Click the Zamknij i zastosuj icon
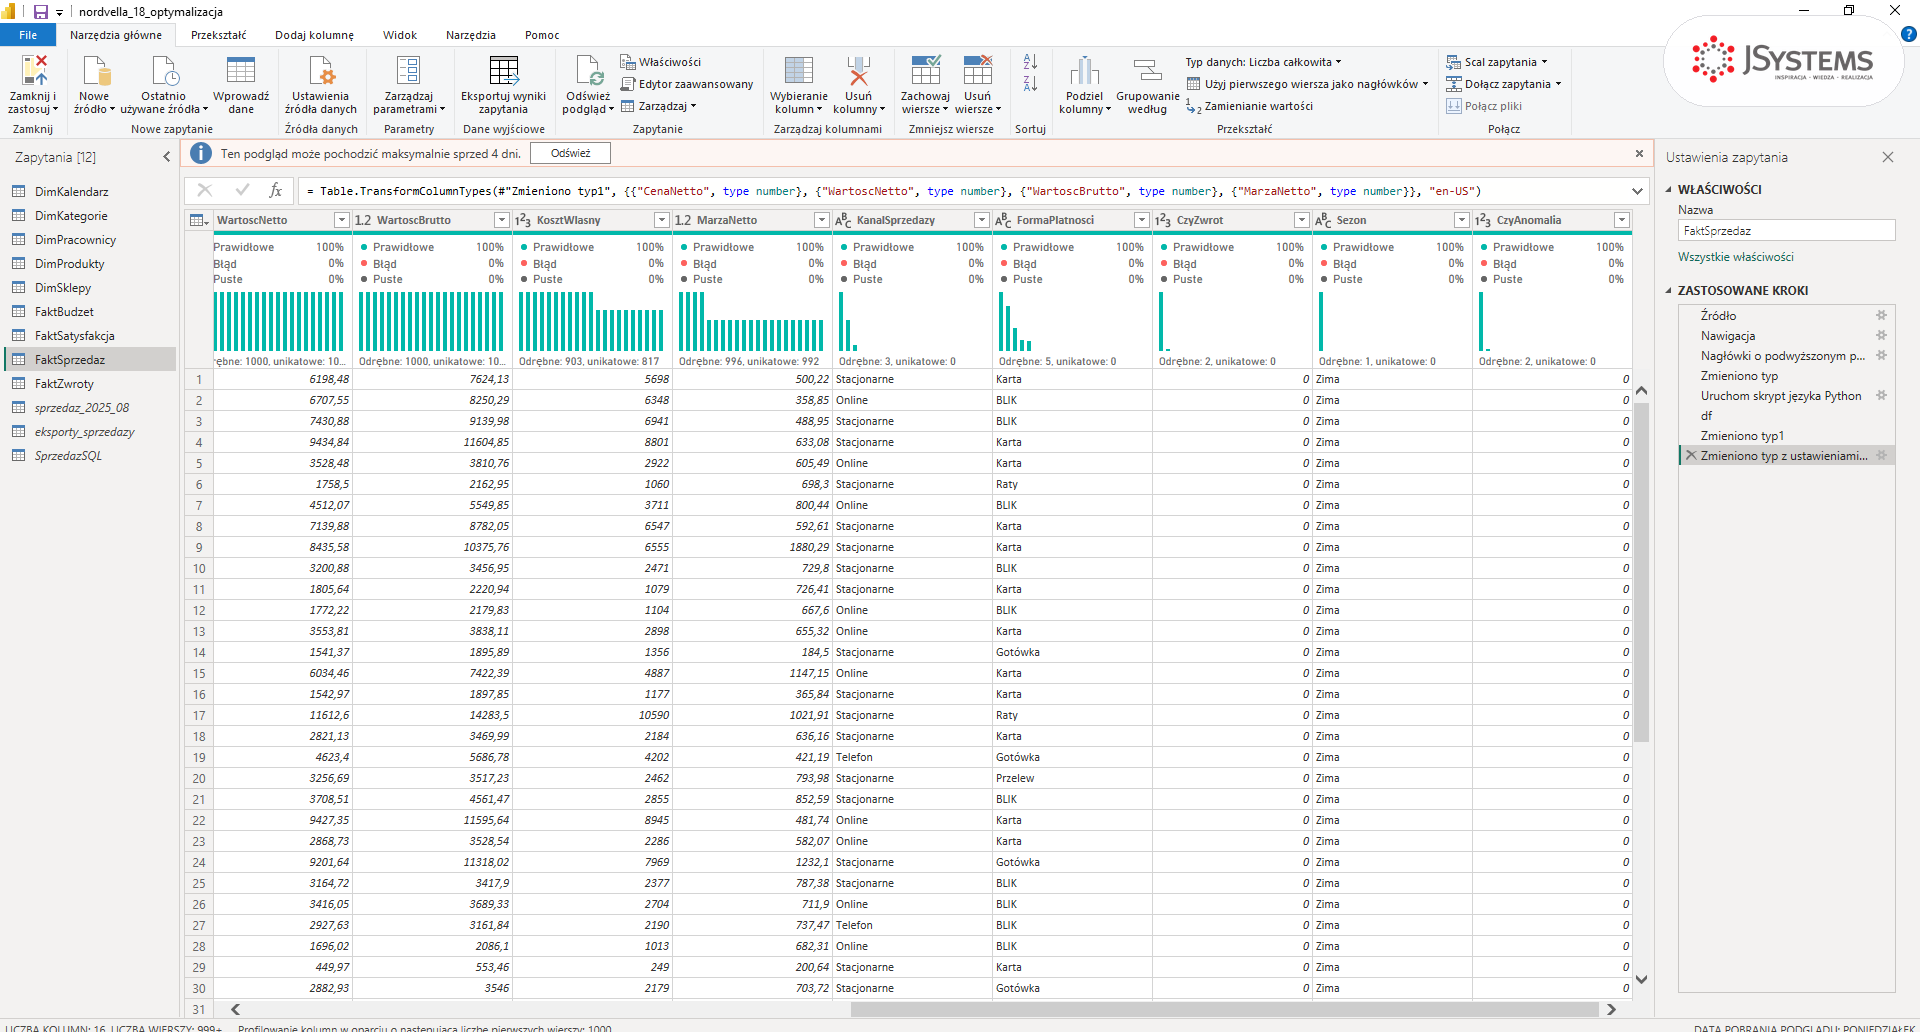Image resolution: width=1920 pixels, height=1032 pixels. tap(33, 70)
